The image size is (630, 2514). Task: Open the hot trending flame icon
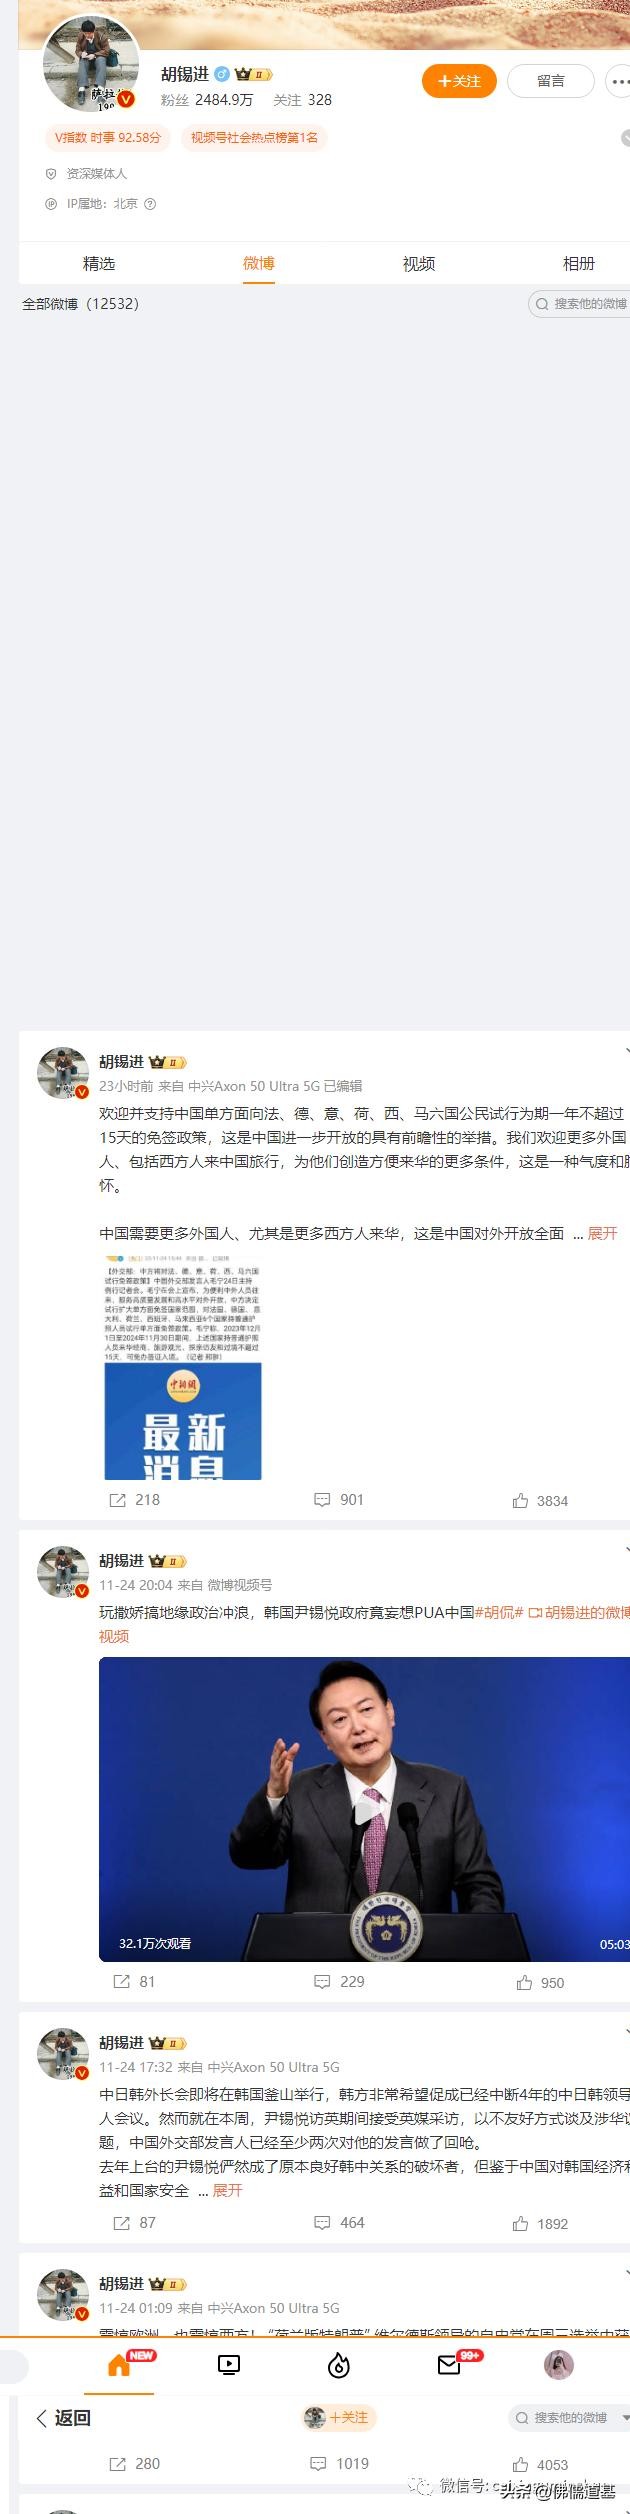click(x=338, y=2365)
